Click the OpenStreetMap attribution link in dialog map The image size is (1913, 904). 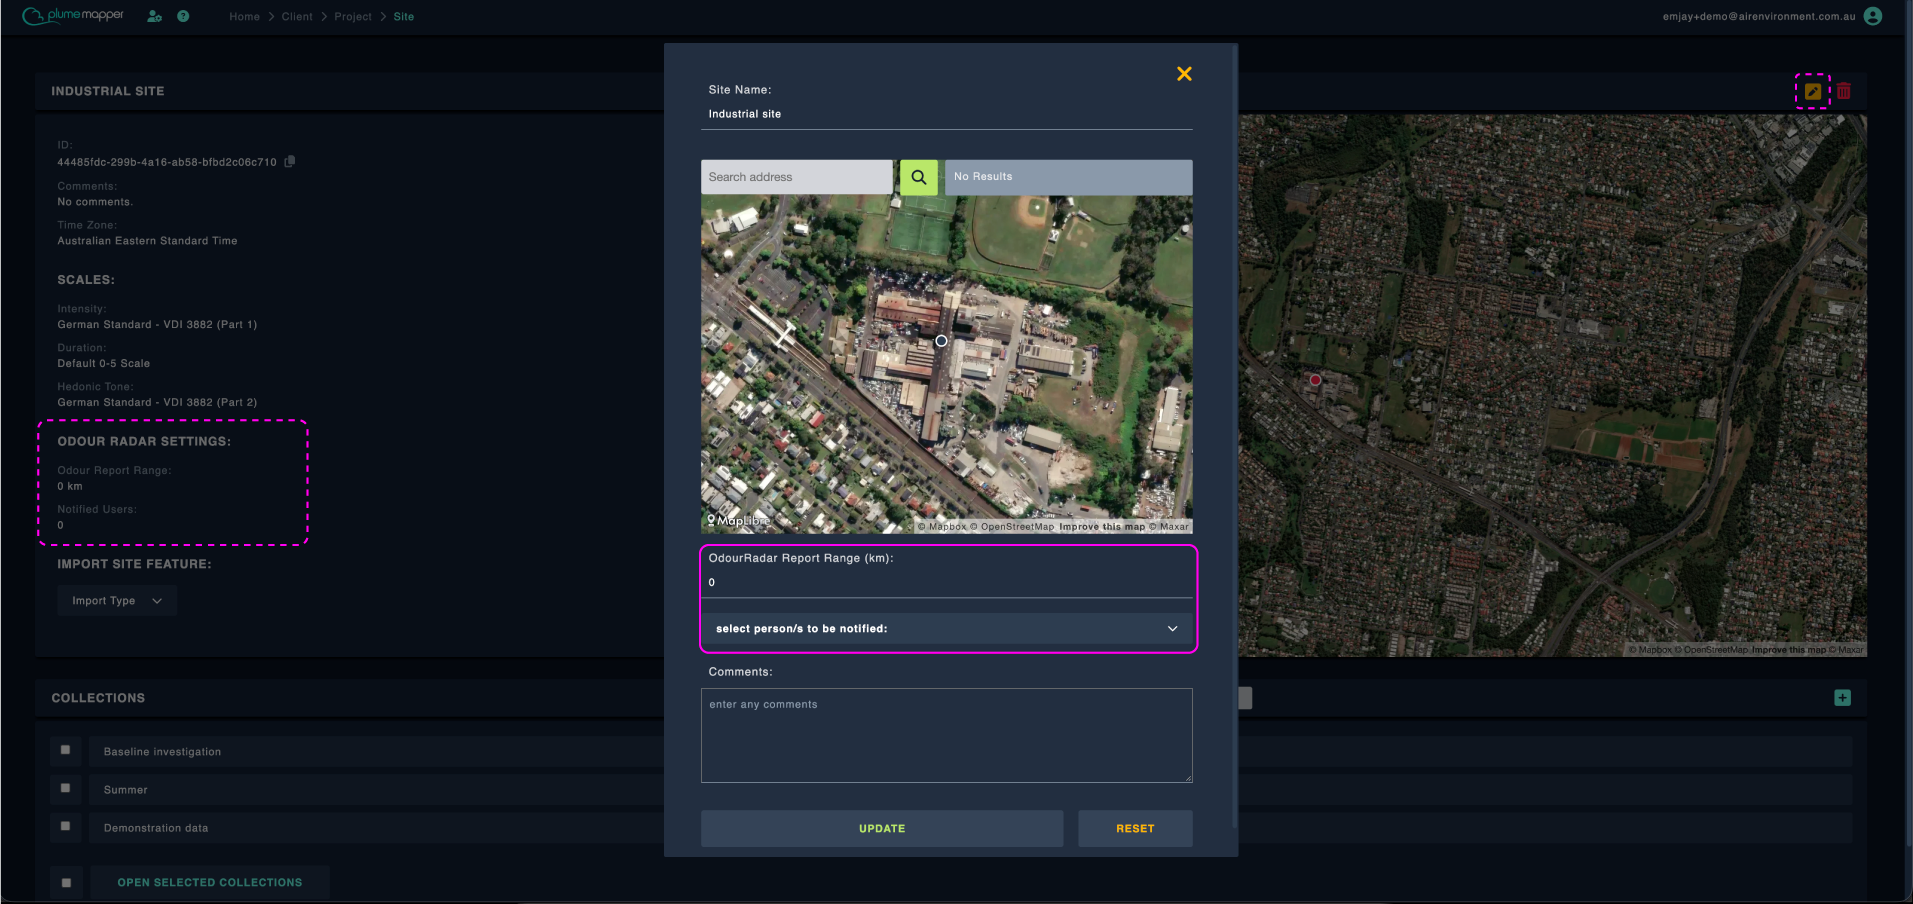[x=1012, y=527]
